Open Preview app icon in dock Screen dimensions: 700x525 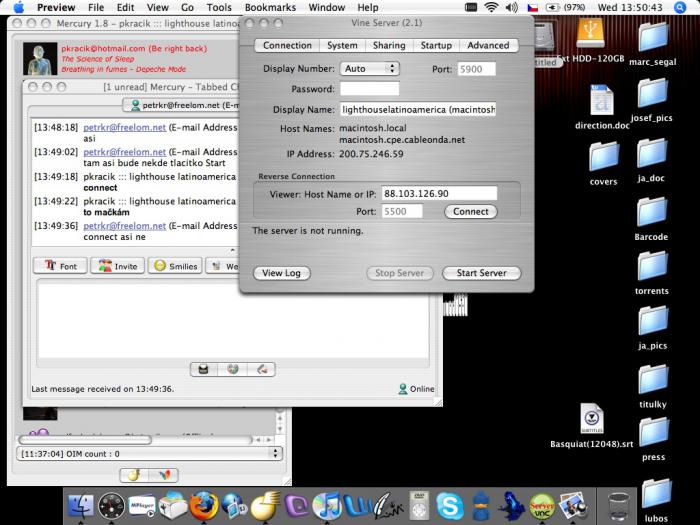coord(573,507)
